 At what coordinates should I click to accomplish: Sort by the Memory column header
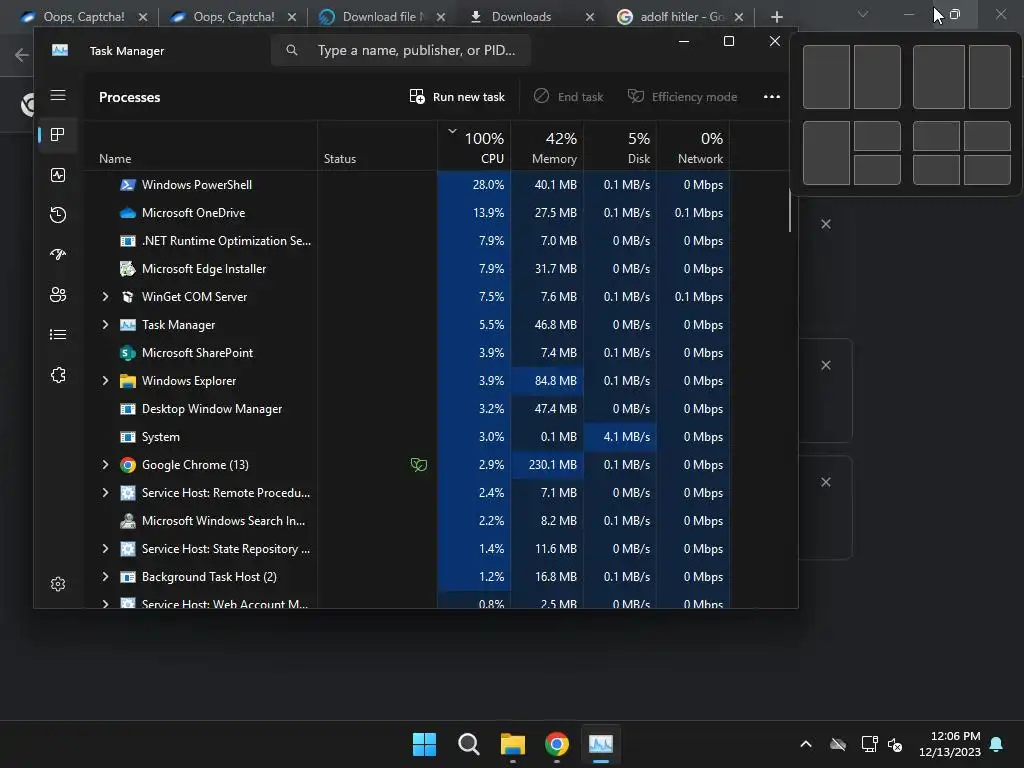click(547, 147)
